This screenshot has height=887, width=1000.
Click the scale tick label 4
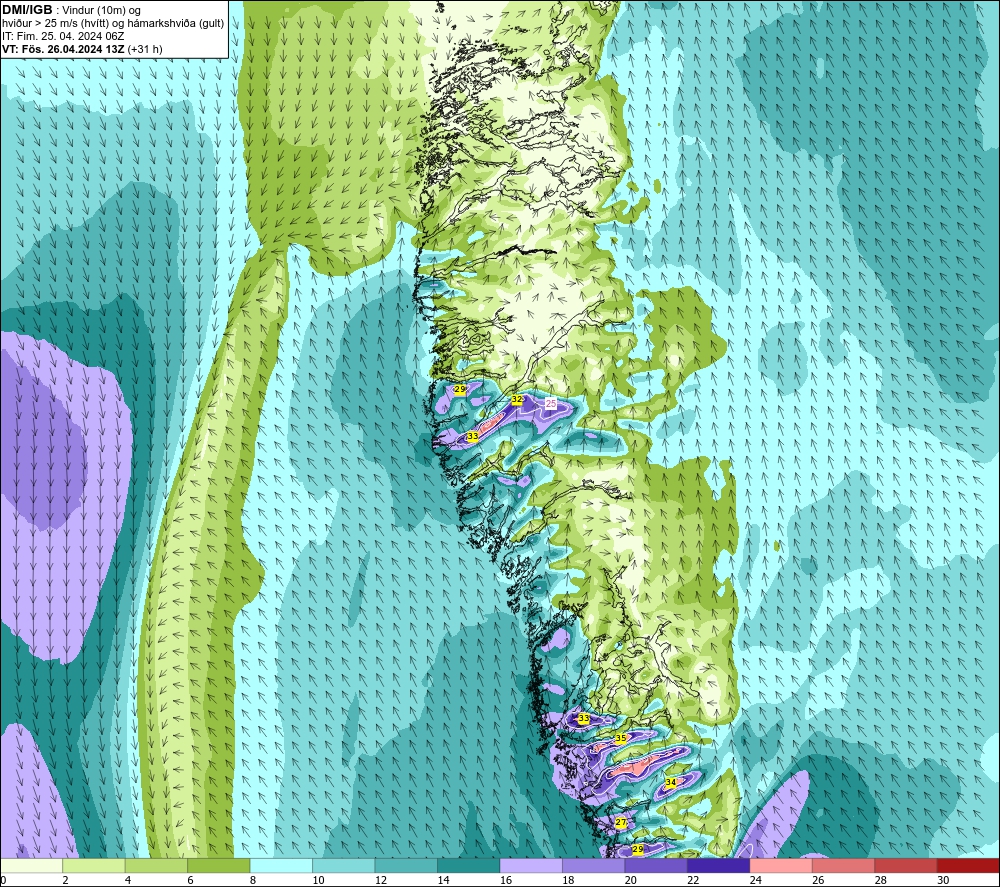click(x=128, y=880)
